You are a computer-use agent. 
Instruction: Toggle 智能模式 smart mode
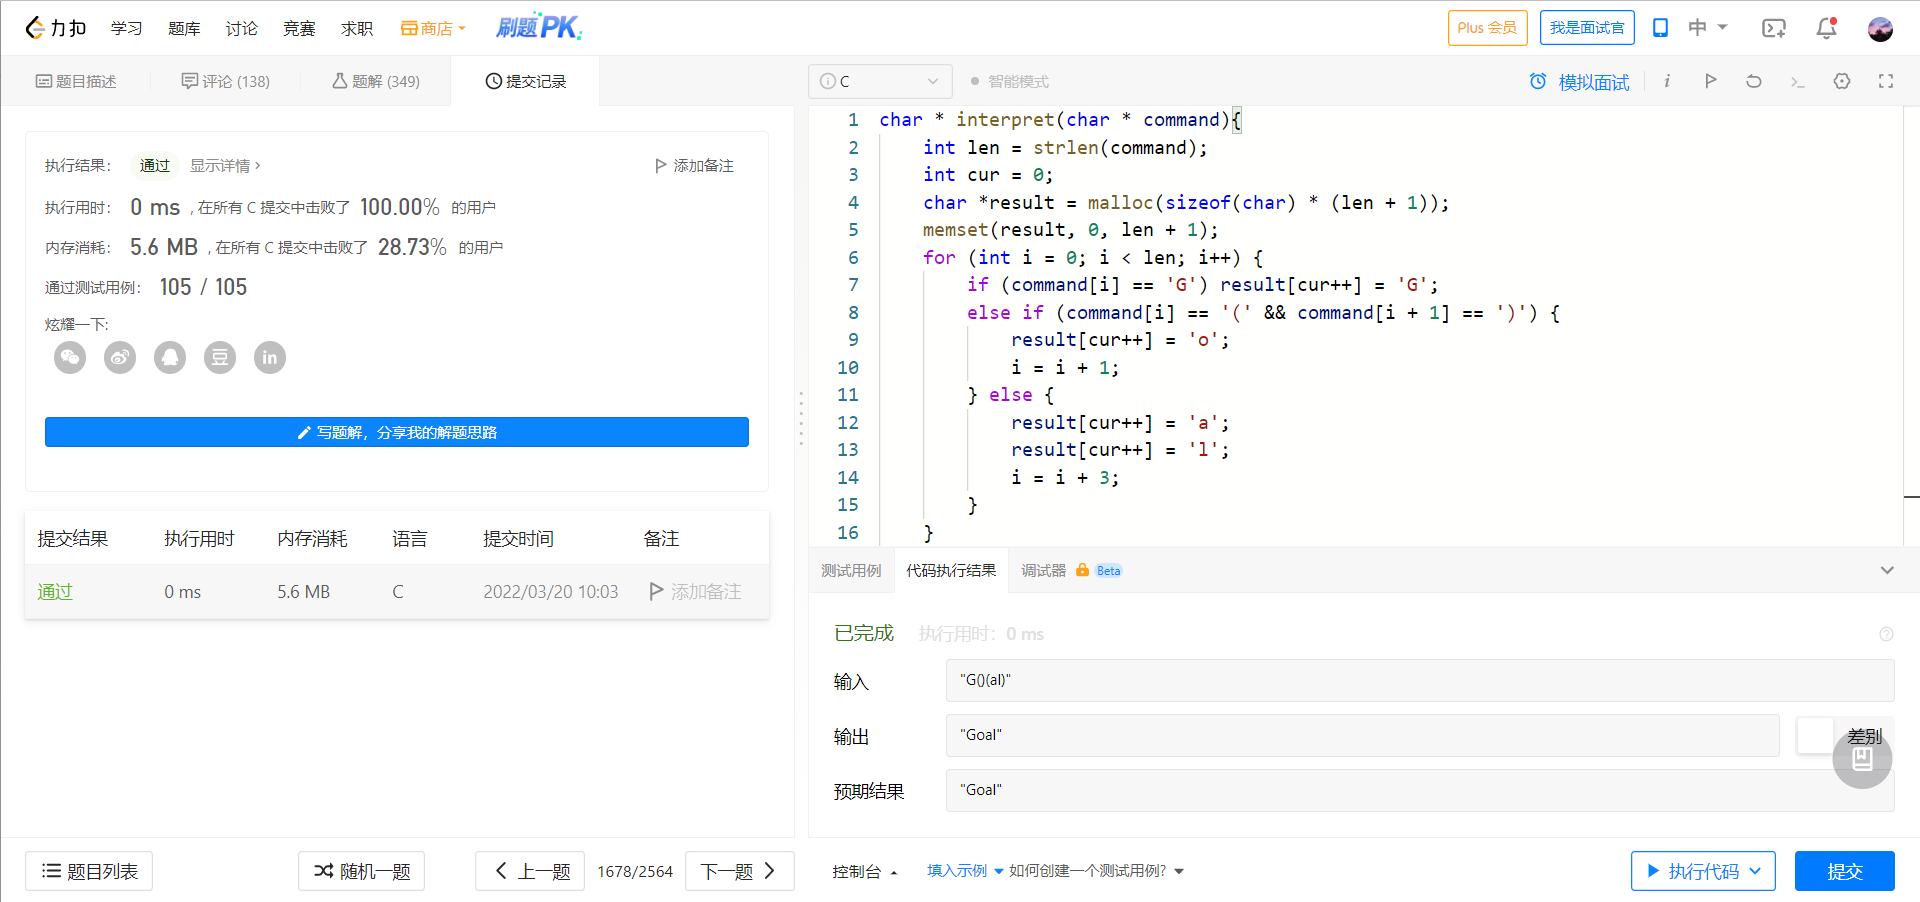[x=1010, y=81]
